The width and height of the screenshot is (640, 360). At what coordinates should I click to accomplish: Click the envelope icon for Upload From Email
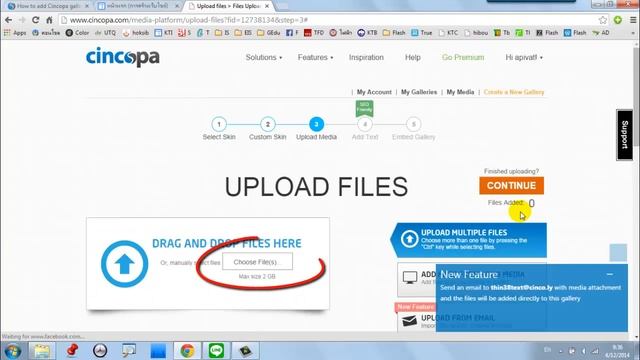409,321
